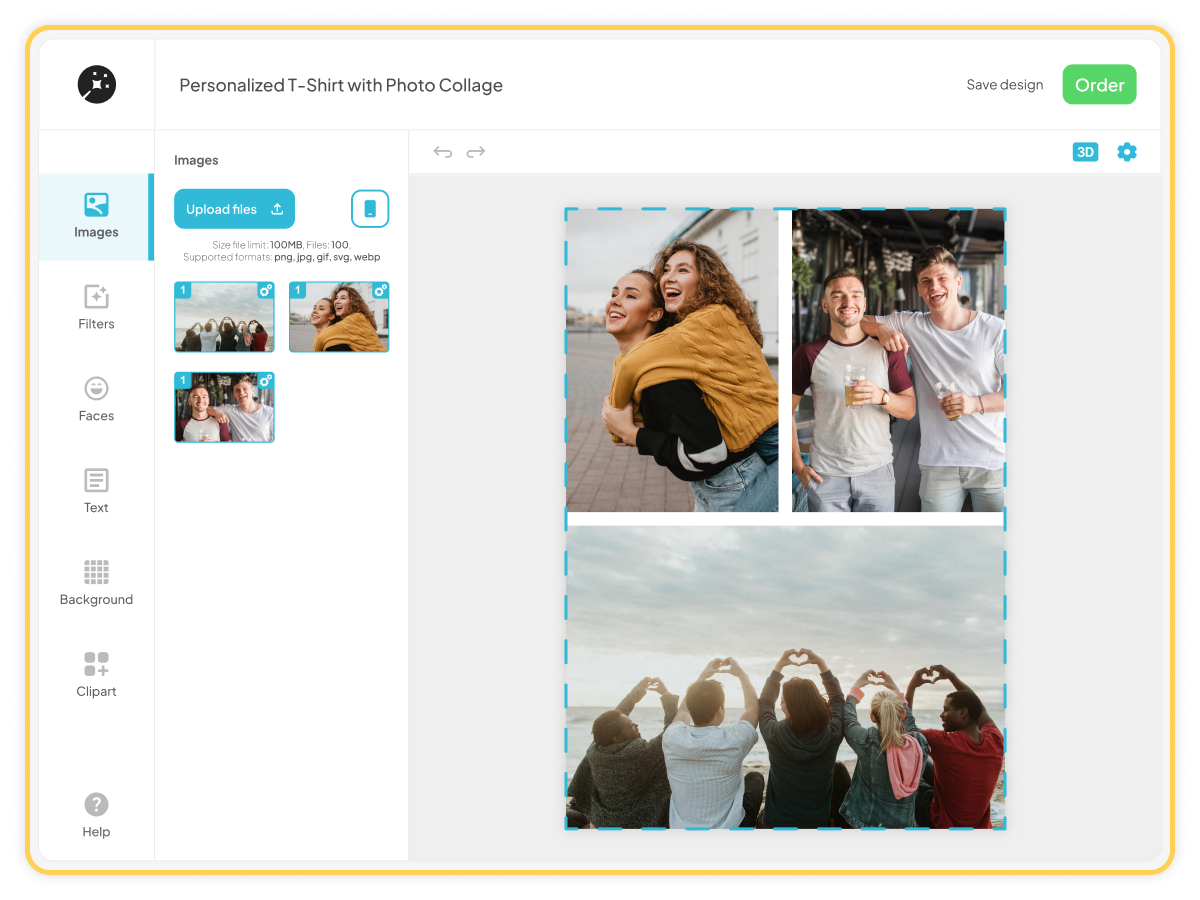Save the design
Viewport: 1200px width, 900px height.
point(1004,85)
